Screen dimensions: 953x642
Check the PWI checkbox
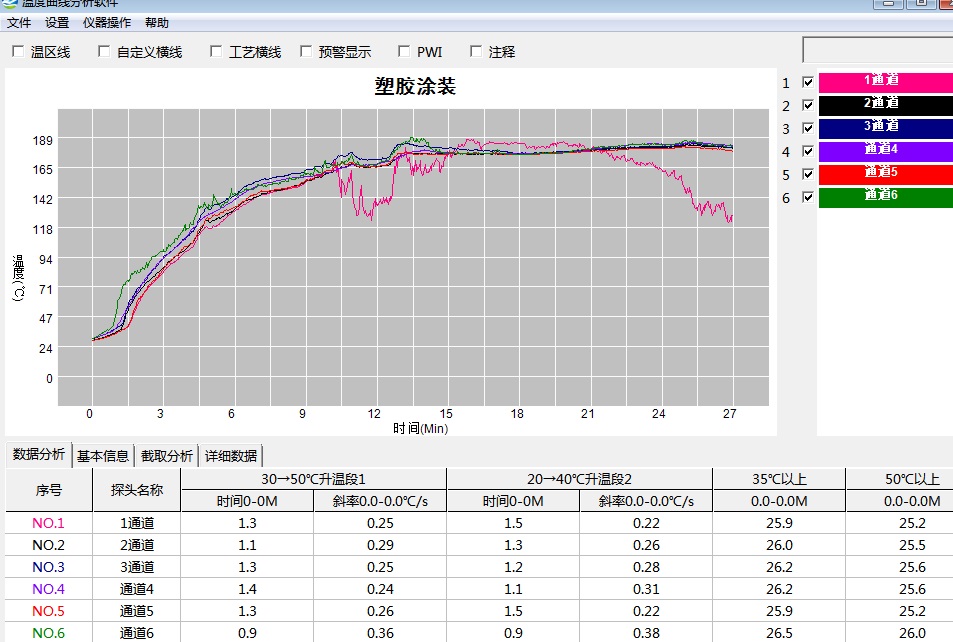404,52
